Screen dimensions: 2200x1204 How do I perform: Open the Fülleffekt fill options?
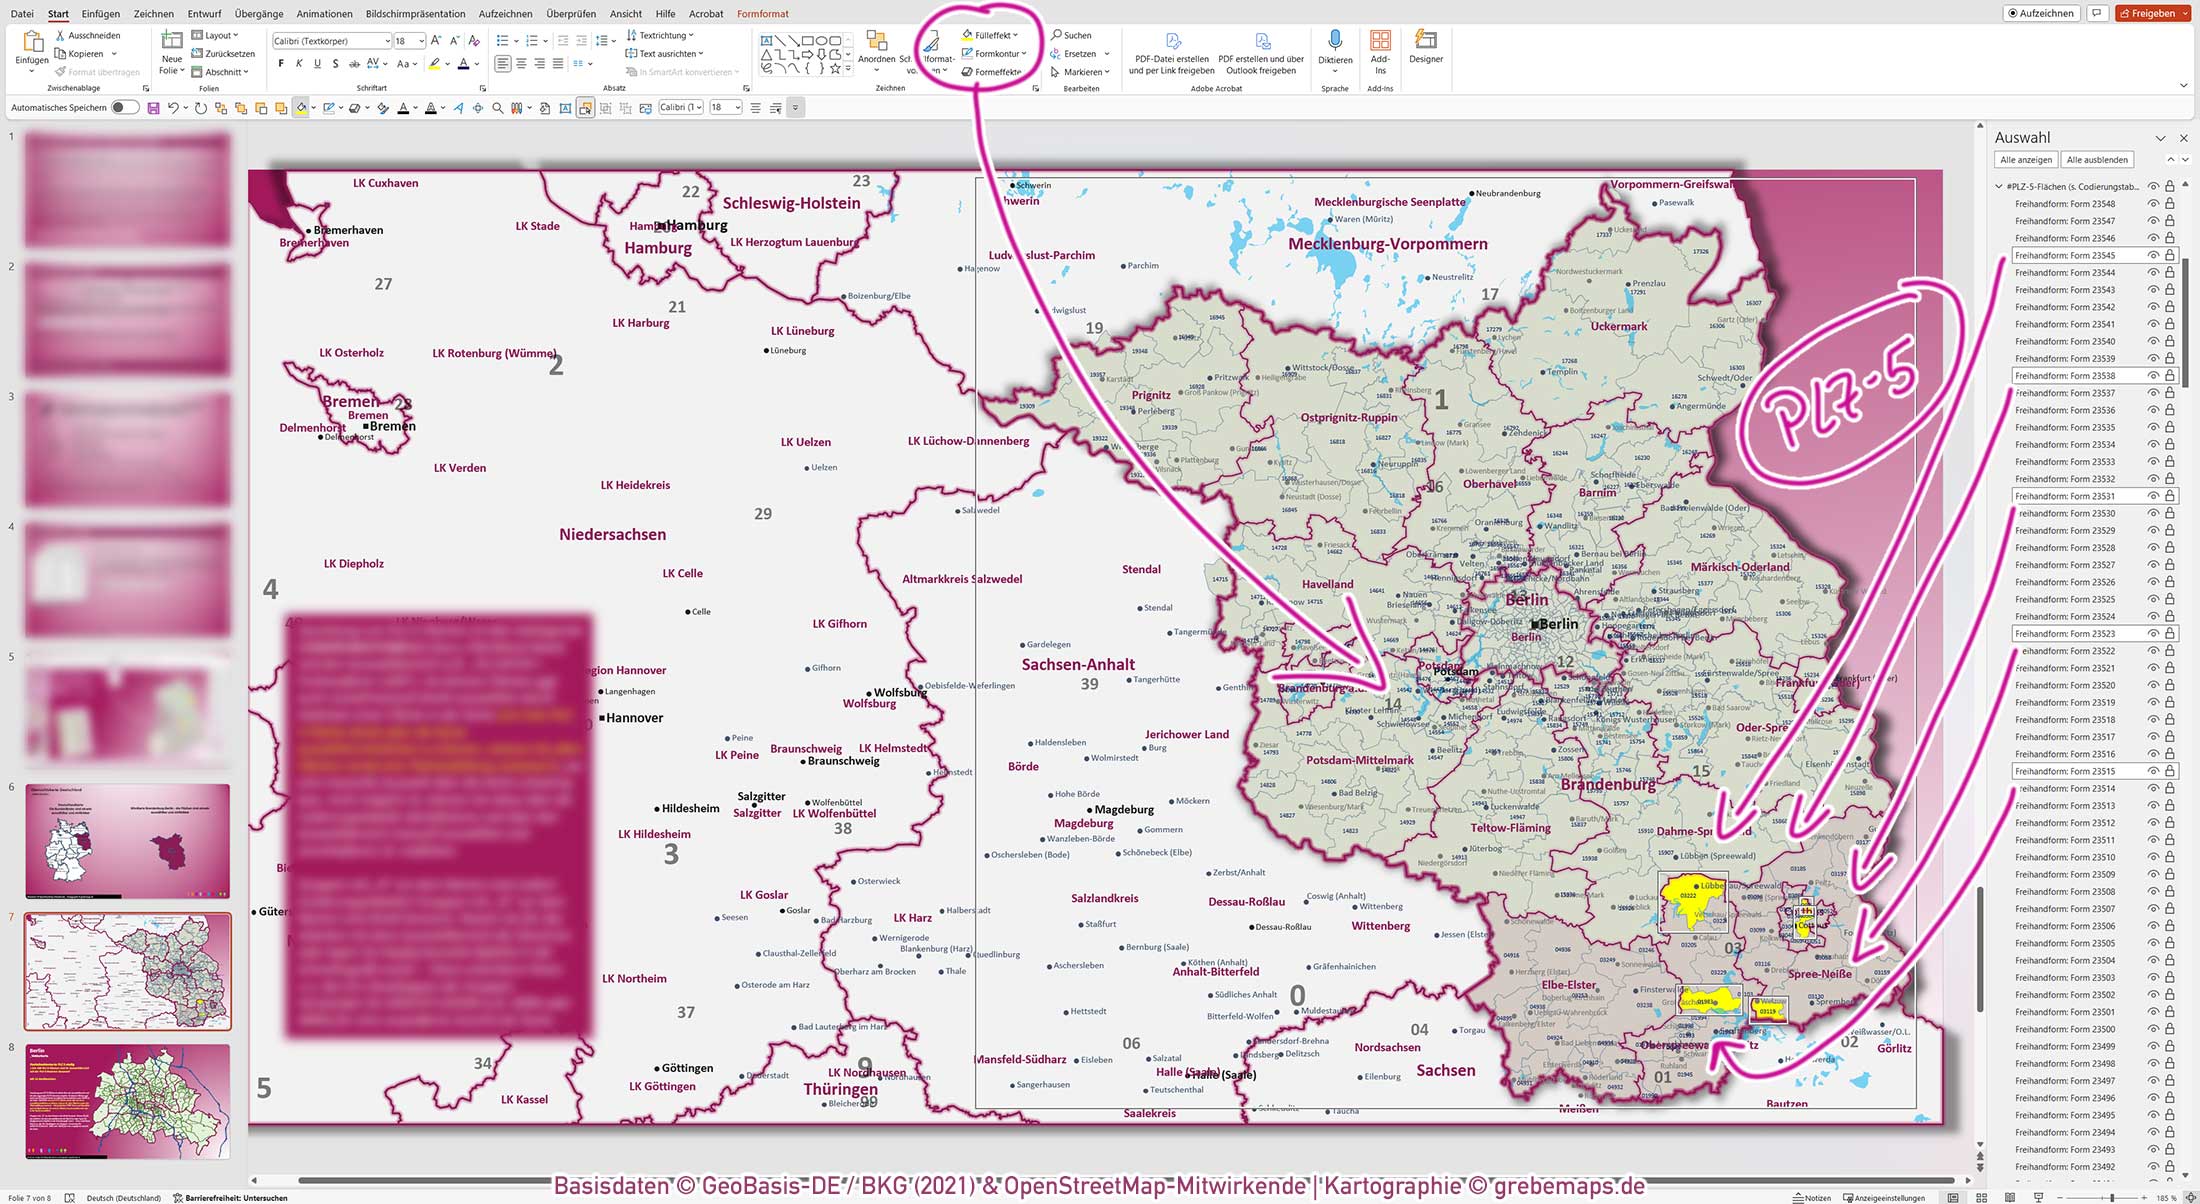(x=992, y=33)
